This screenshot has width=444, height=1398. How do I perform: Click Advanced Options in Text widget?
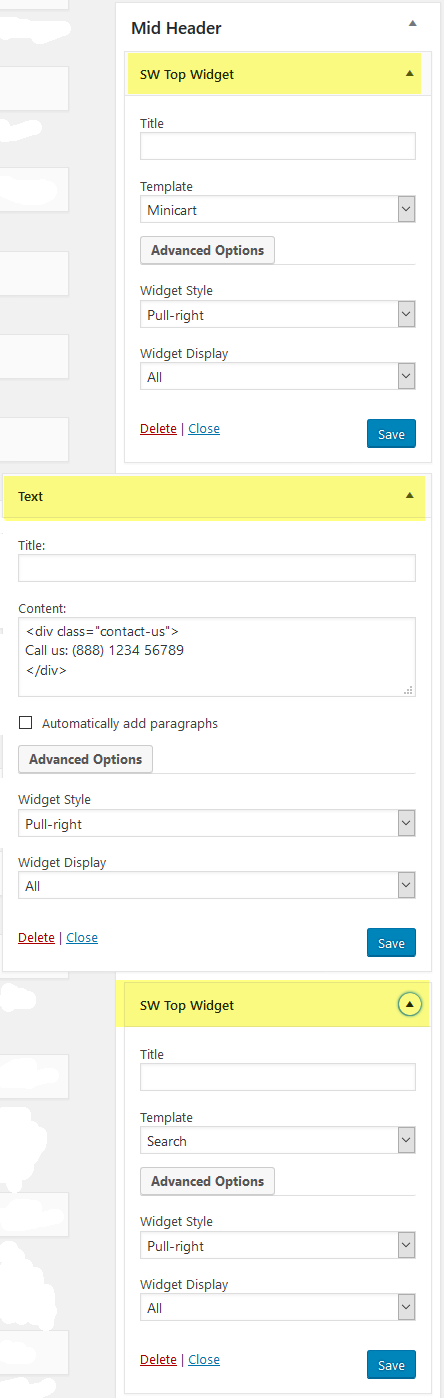coord(85,759)
